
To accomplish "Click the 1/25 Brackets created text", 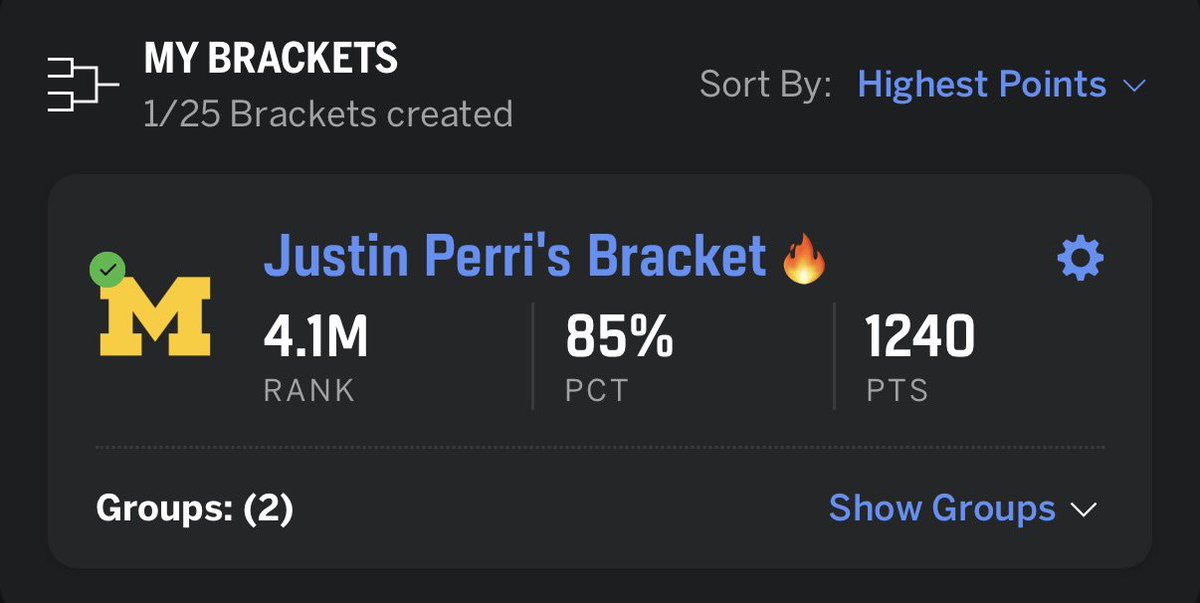I will [x=328, y=114].
